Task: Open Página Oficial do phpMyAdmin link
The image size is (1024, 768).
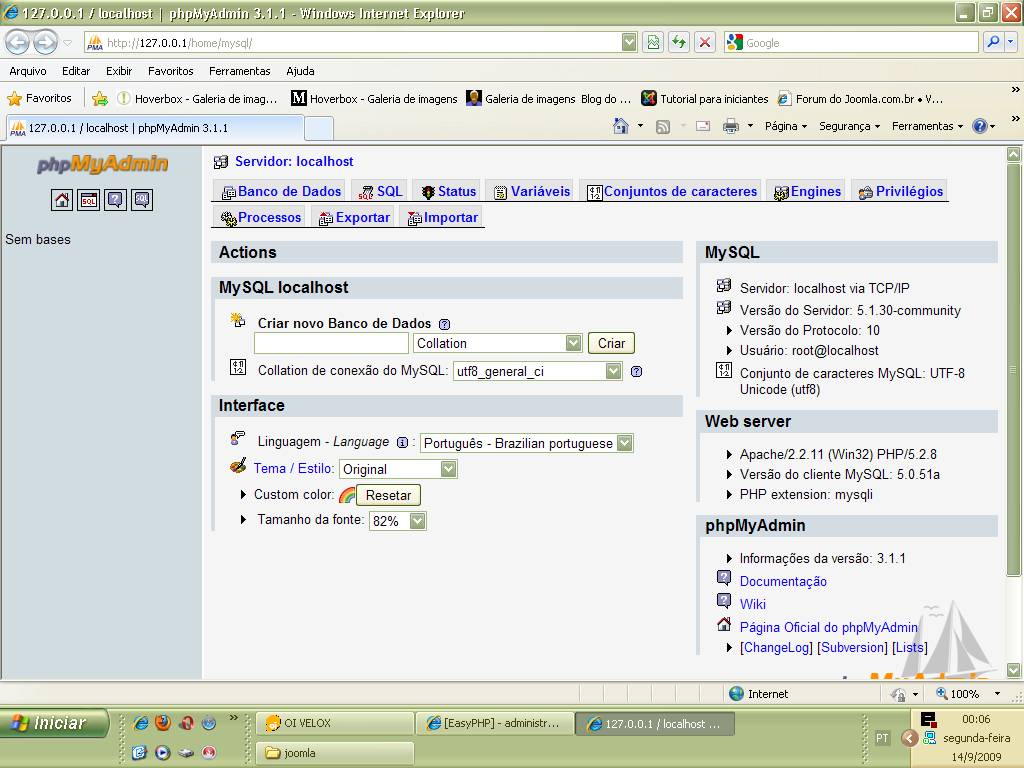Action: 828,627
